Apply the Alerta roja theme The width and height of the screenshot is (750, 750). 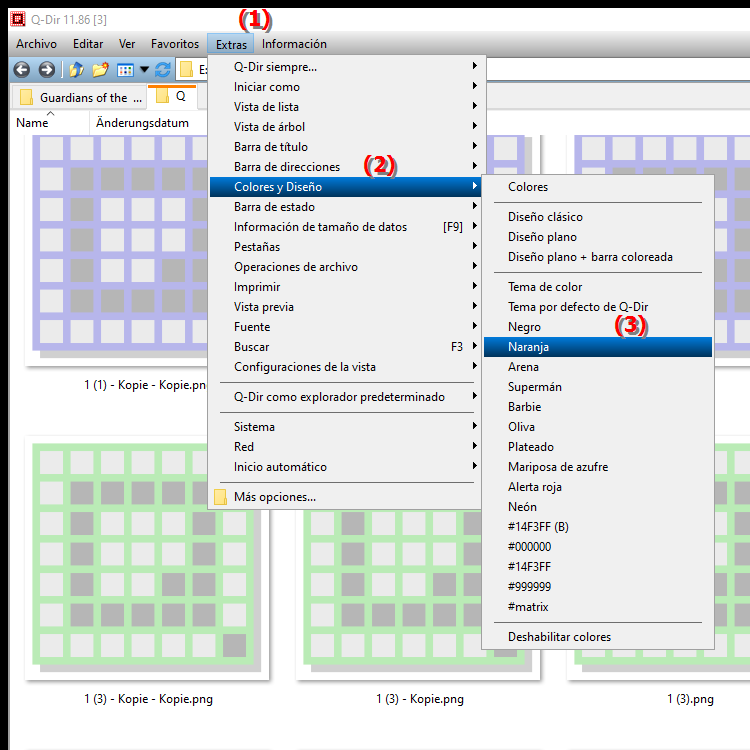click(598, 487)
